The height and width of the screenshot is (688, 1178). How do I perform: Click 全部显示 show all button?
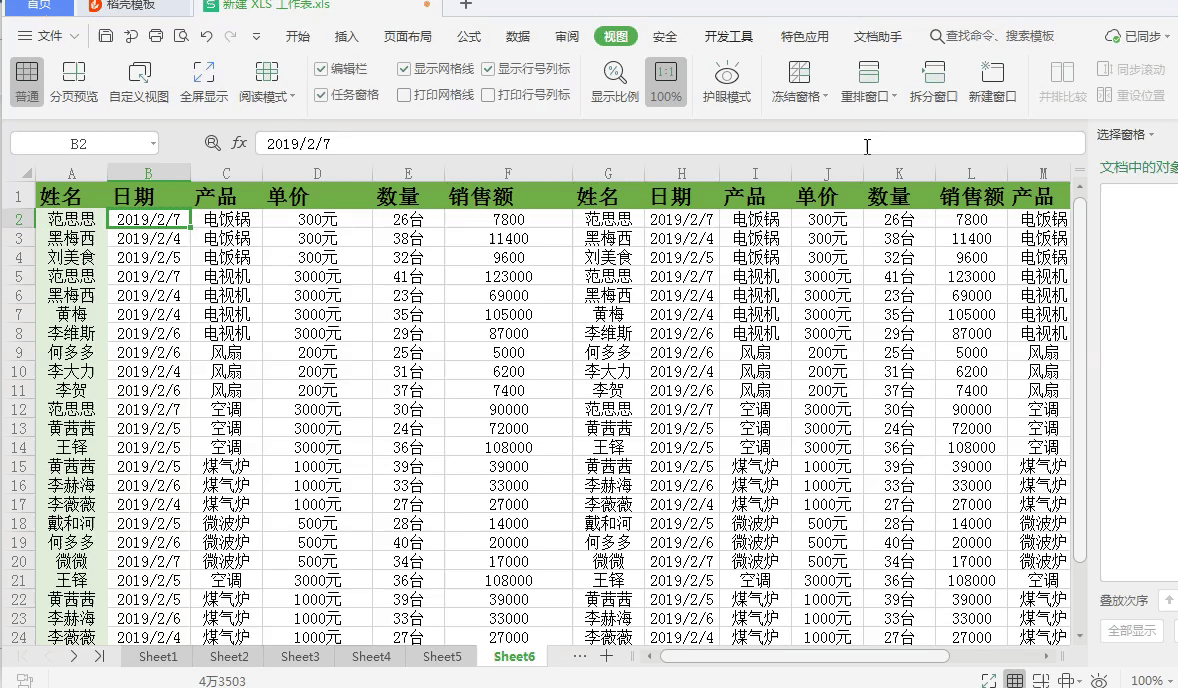pos(1131,630)
